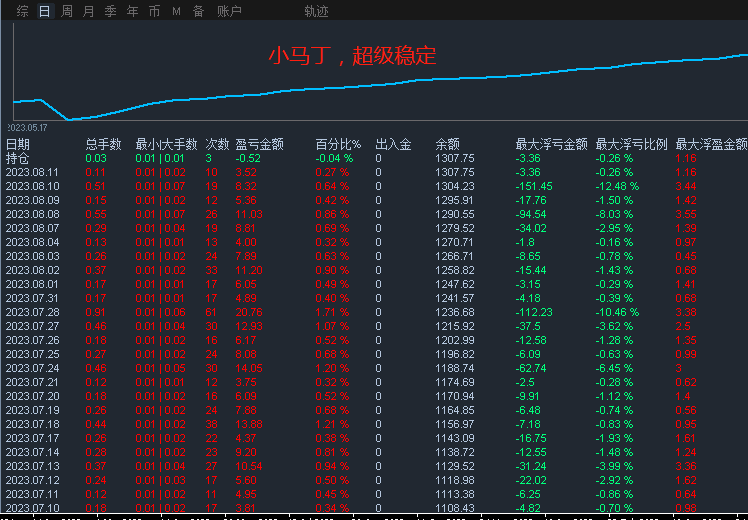Click profit amount 20.76

pyautogui.click(x=249, y=312)
